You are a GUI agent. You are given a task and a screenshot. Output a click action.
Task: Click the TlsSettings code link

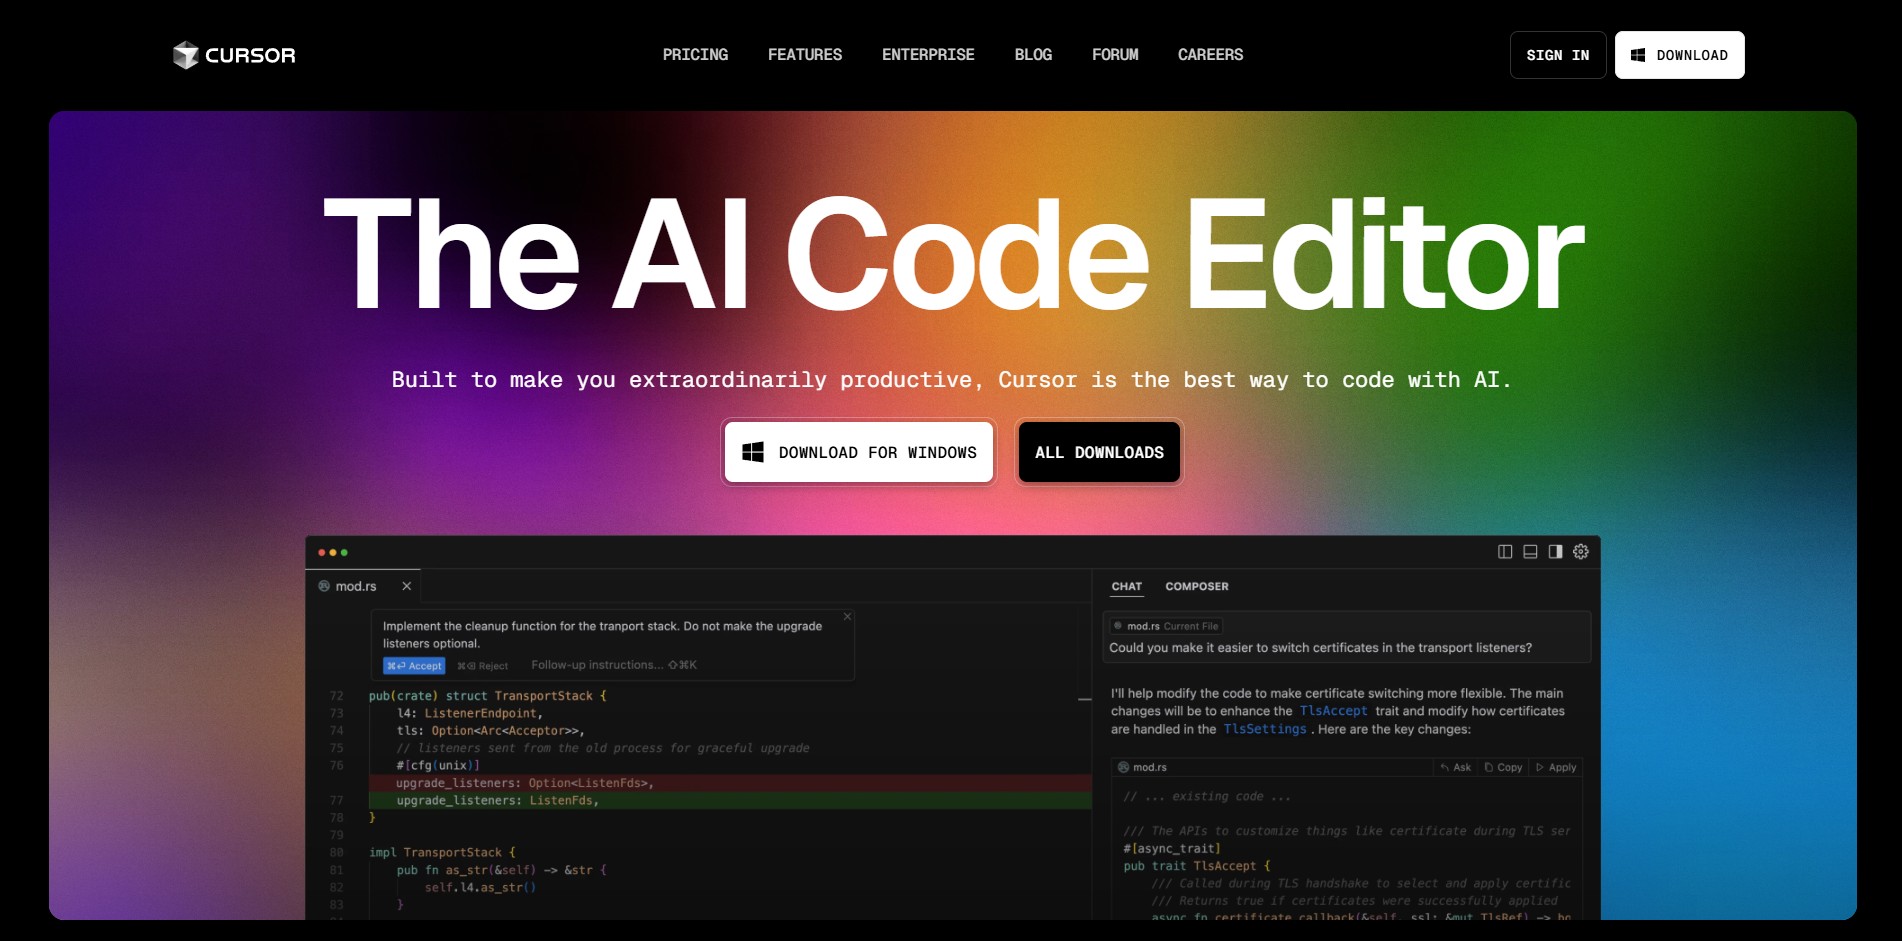(1265, 729)
